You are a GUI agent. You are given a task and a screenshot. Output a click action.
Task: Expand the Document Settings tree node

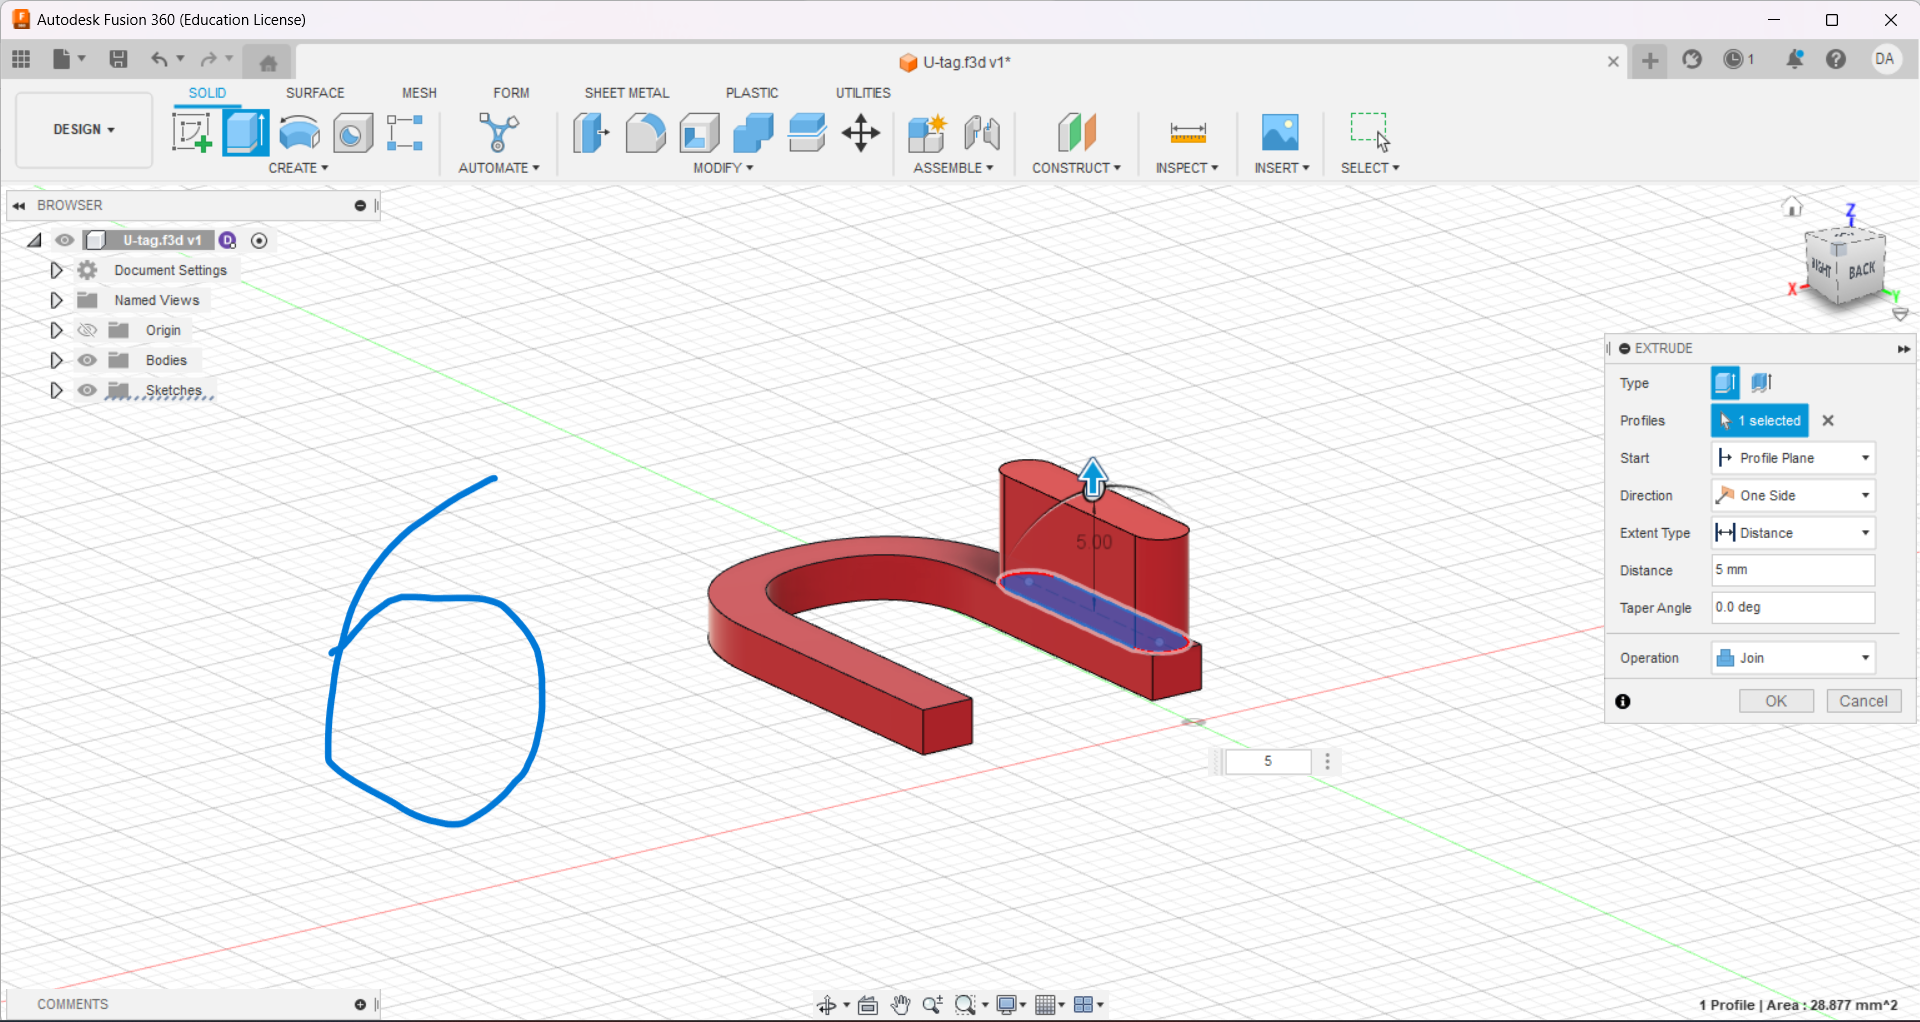tap(56, 270)
